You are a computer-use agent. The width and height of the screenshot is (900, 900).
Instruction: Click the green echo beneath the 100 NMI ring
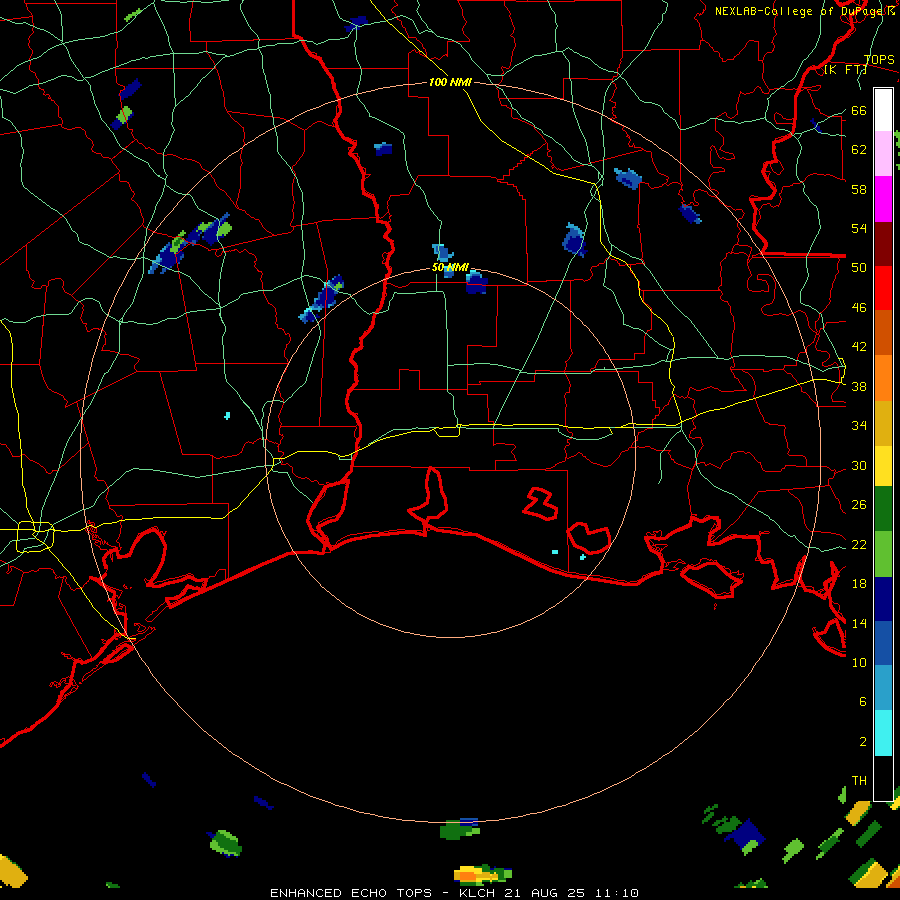pos(460,829)
